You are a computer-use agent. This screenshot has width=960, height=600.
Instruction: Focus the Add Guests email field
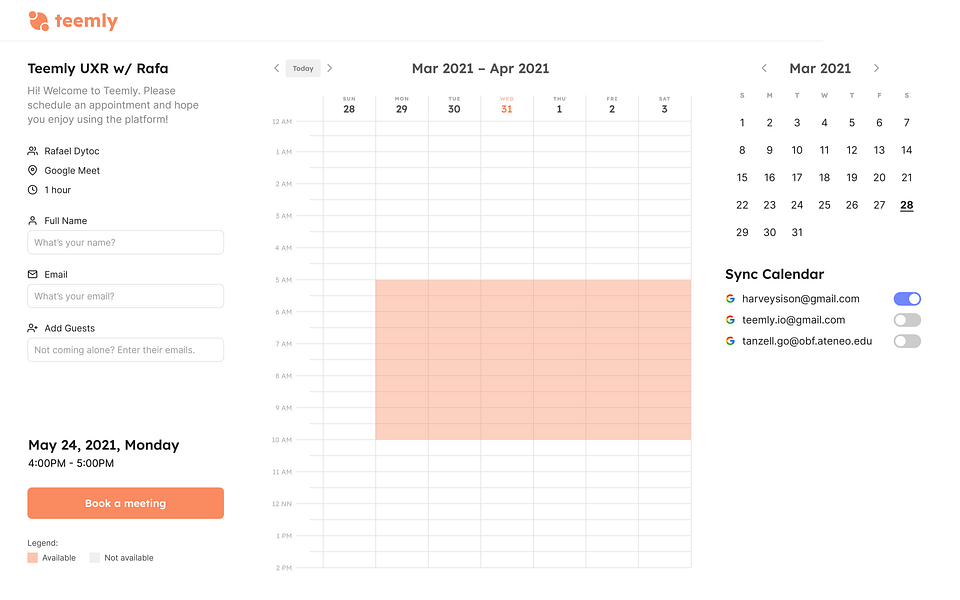(x=126, y=350)
